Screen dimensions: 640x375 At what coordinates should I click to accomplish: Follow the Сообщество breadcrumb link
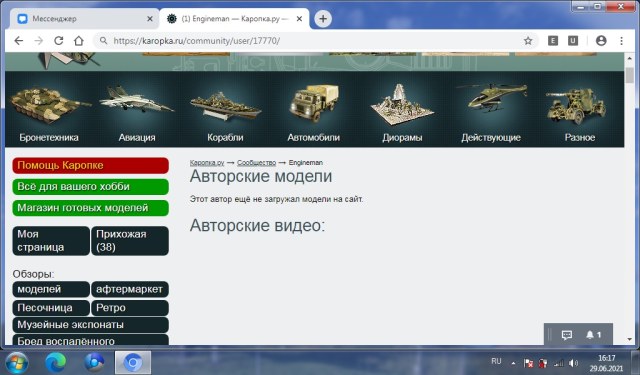[256, 162]
